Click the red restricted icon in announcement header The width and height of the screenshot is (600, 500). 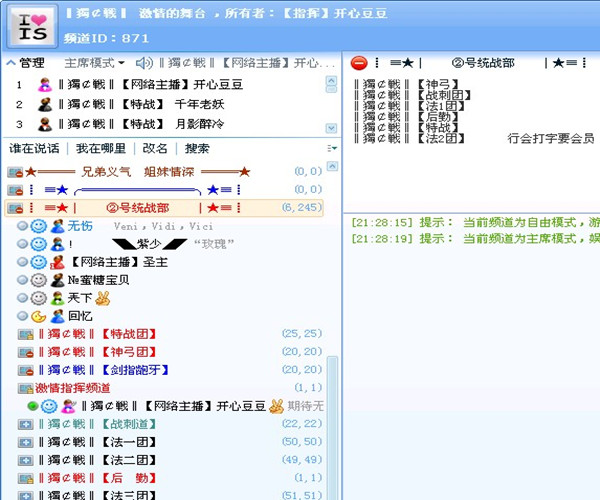(x=359, y=63)
